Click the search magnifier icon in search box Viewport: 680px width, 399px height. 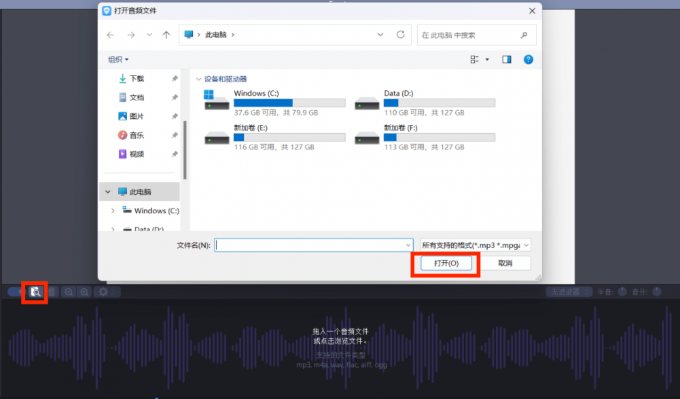coord(524,35)
